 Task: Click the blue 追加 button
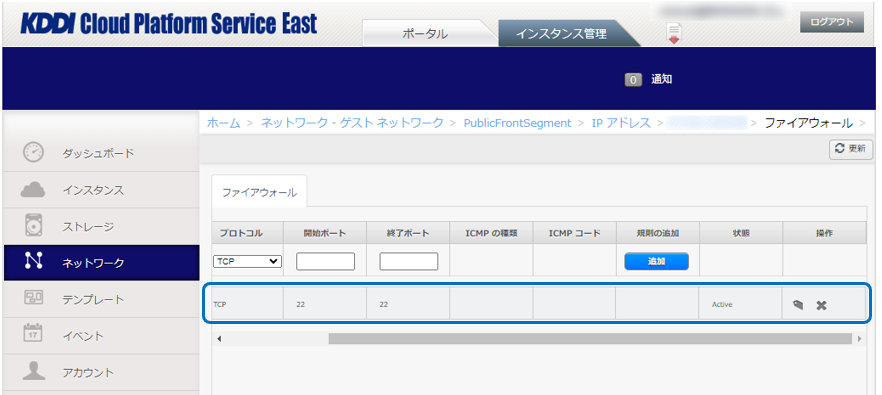[656, 261]
